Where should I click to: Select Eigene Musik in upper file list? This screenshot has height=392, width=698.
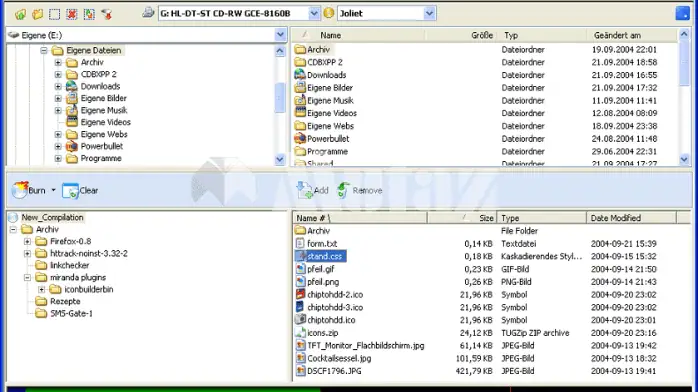click(x=330, y=101)
